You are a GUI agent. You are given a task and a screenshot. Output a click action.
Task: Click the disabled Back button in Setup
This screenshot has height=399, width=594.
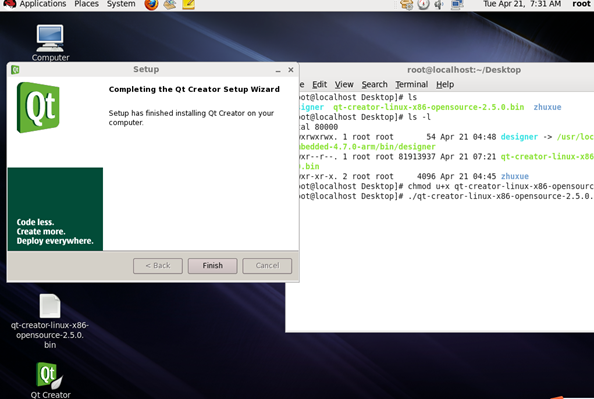158,266
